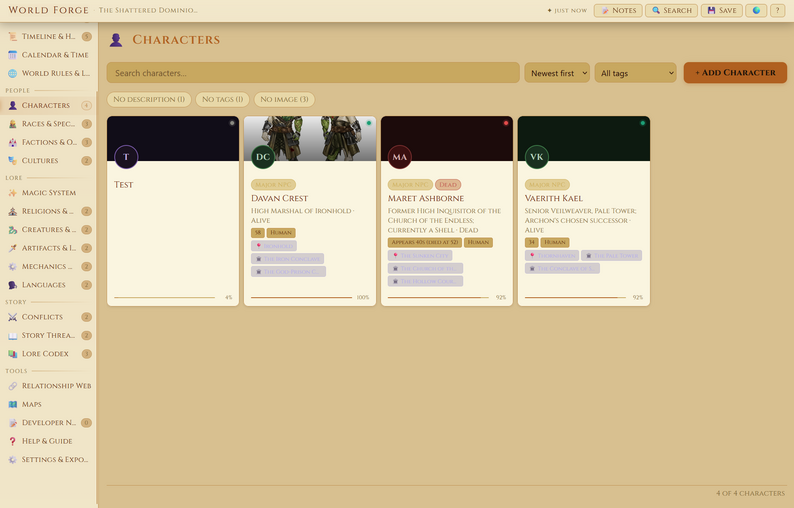Click the Save button in header
The width and height of the screenshot is (794, 508).
pos(722,10)
